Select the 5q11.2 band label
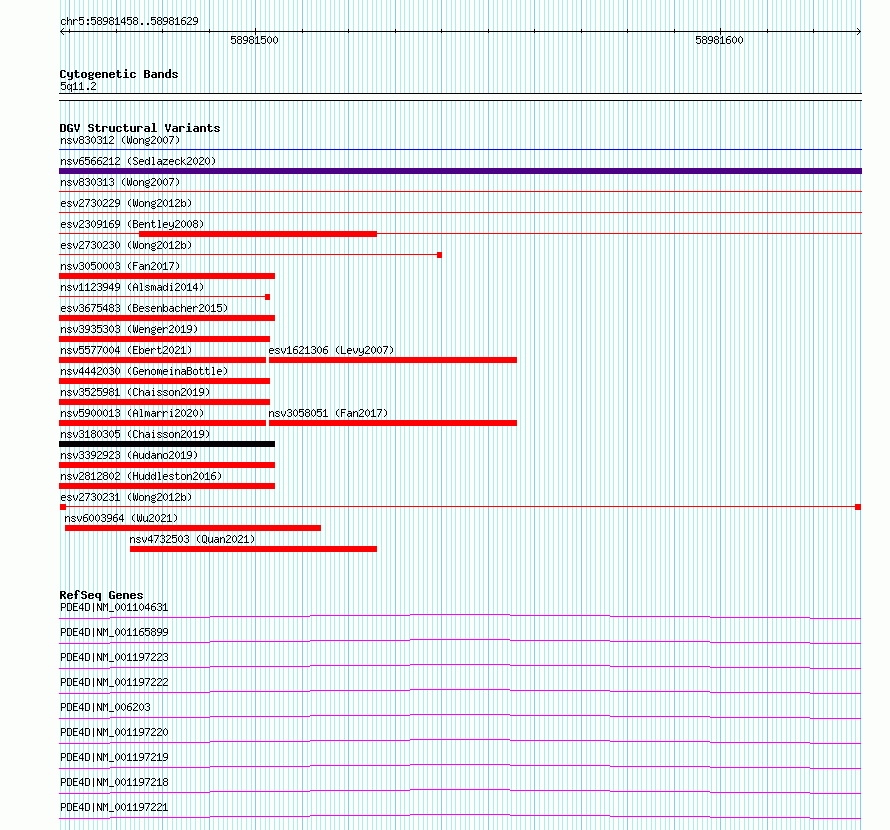This screenshot has width=890, height=830. tap(78, 86)
